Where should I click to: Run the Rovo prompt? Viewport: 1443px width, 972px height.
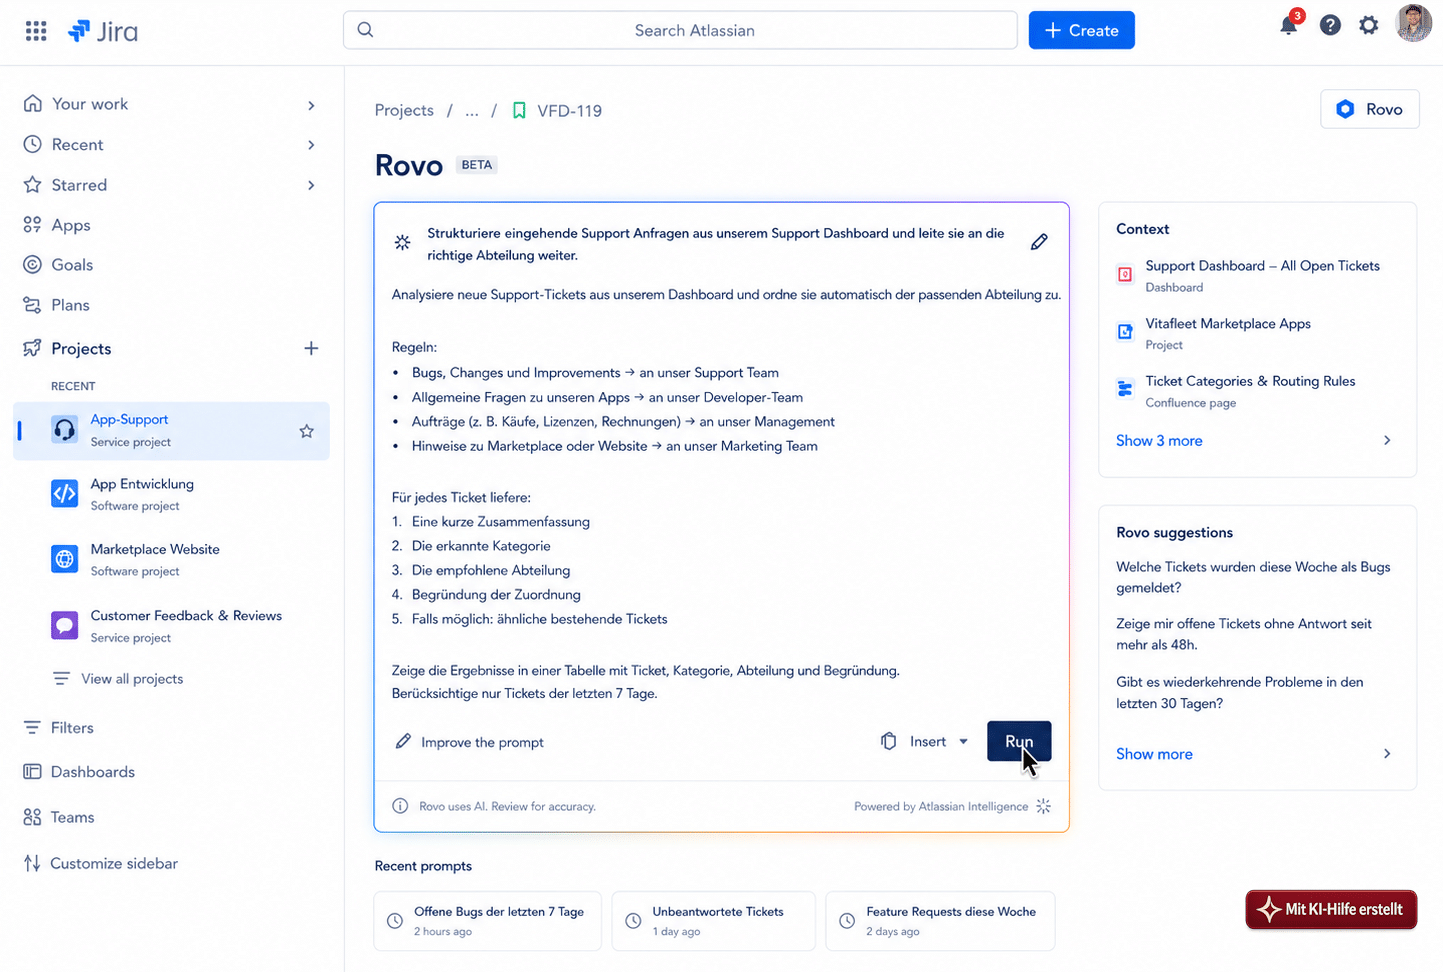(1019, 741)
